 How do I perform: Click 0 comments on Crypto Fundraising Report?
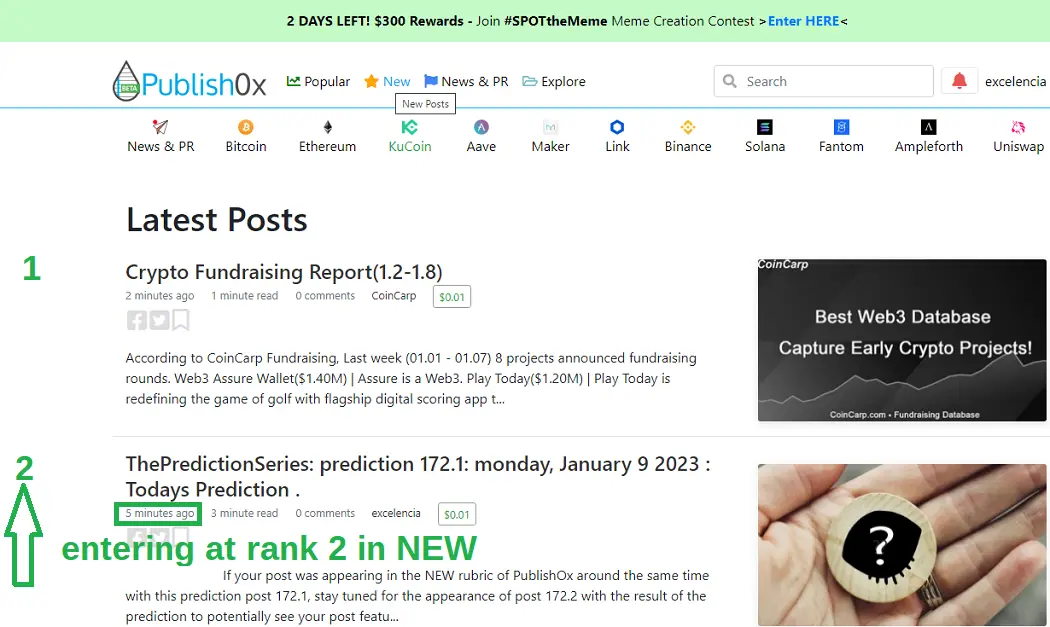click(325, 295)
